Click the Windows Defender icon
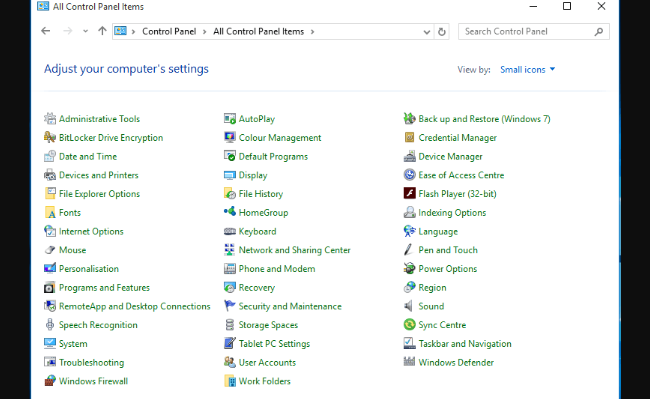The image size is (650, 399). pyautogui.click(x=410, y=362)
